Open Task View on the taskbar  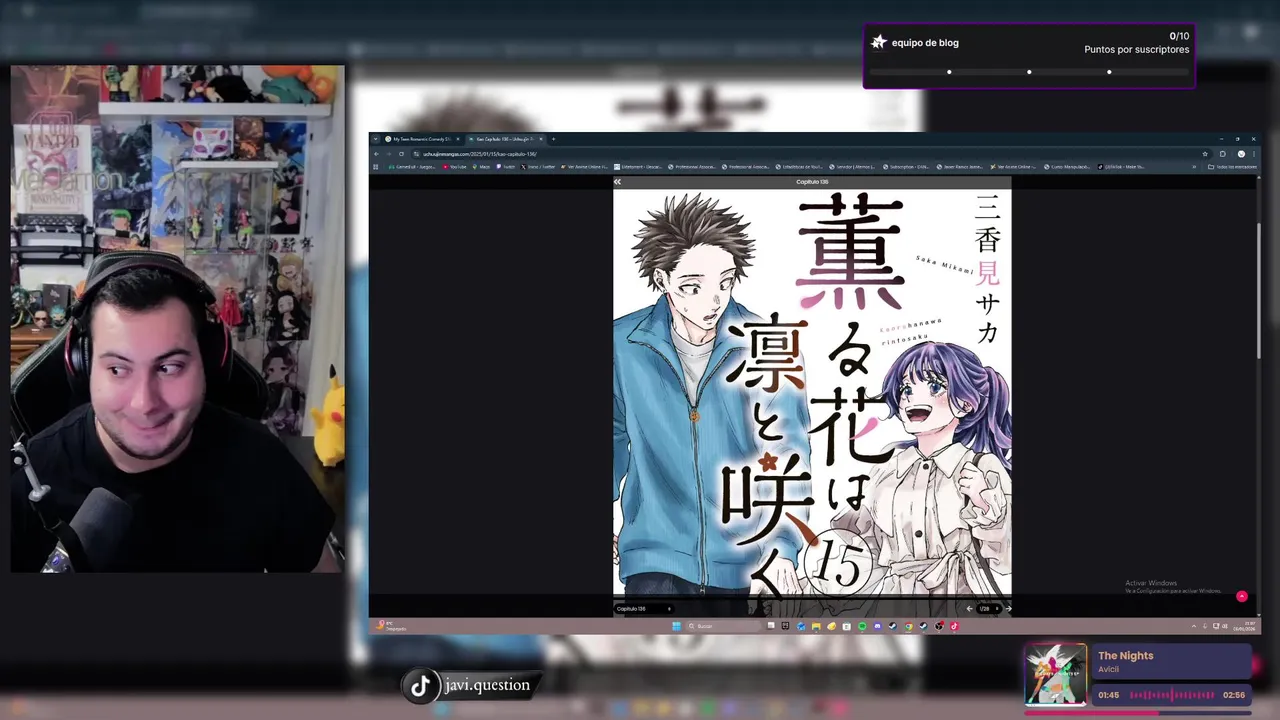tap(771, 625)
